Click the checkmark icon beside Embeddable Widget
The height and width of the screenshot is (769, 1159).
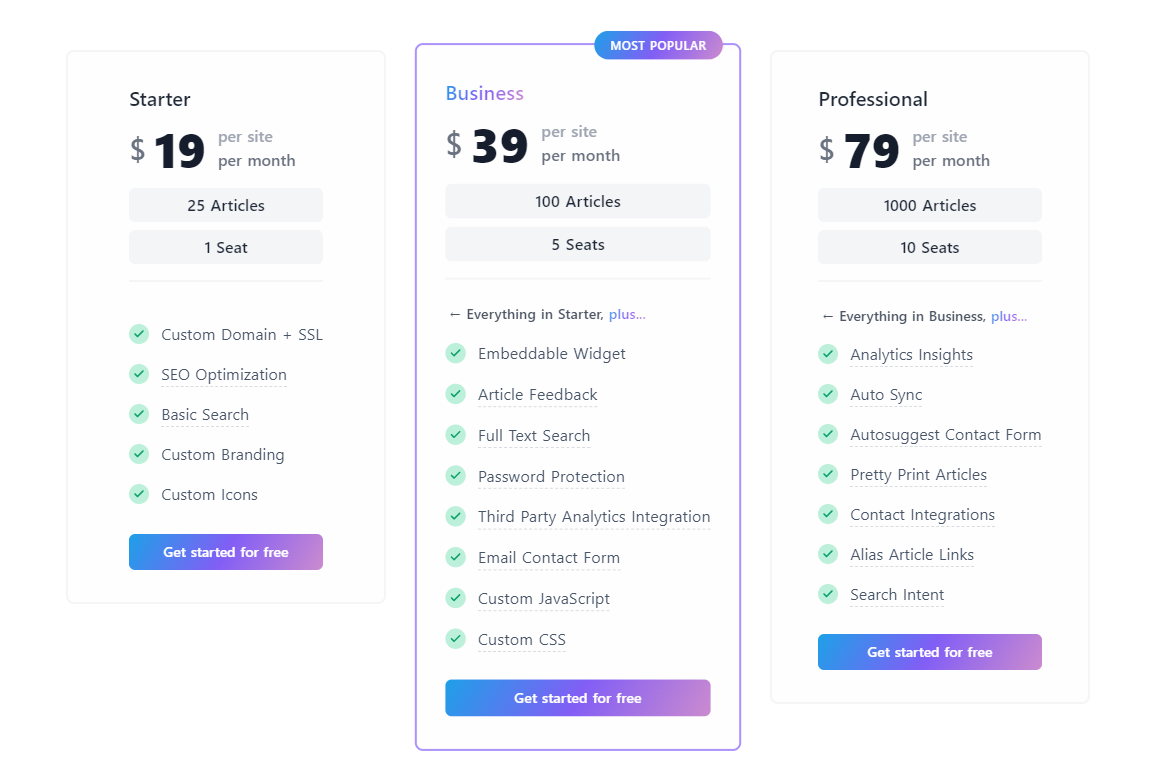(456, 353)
